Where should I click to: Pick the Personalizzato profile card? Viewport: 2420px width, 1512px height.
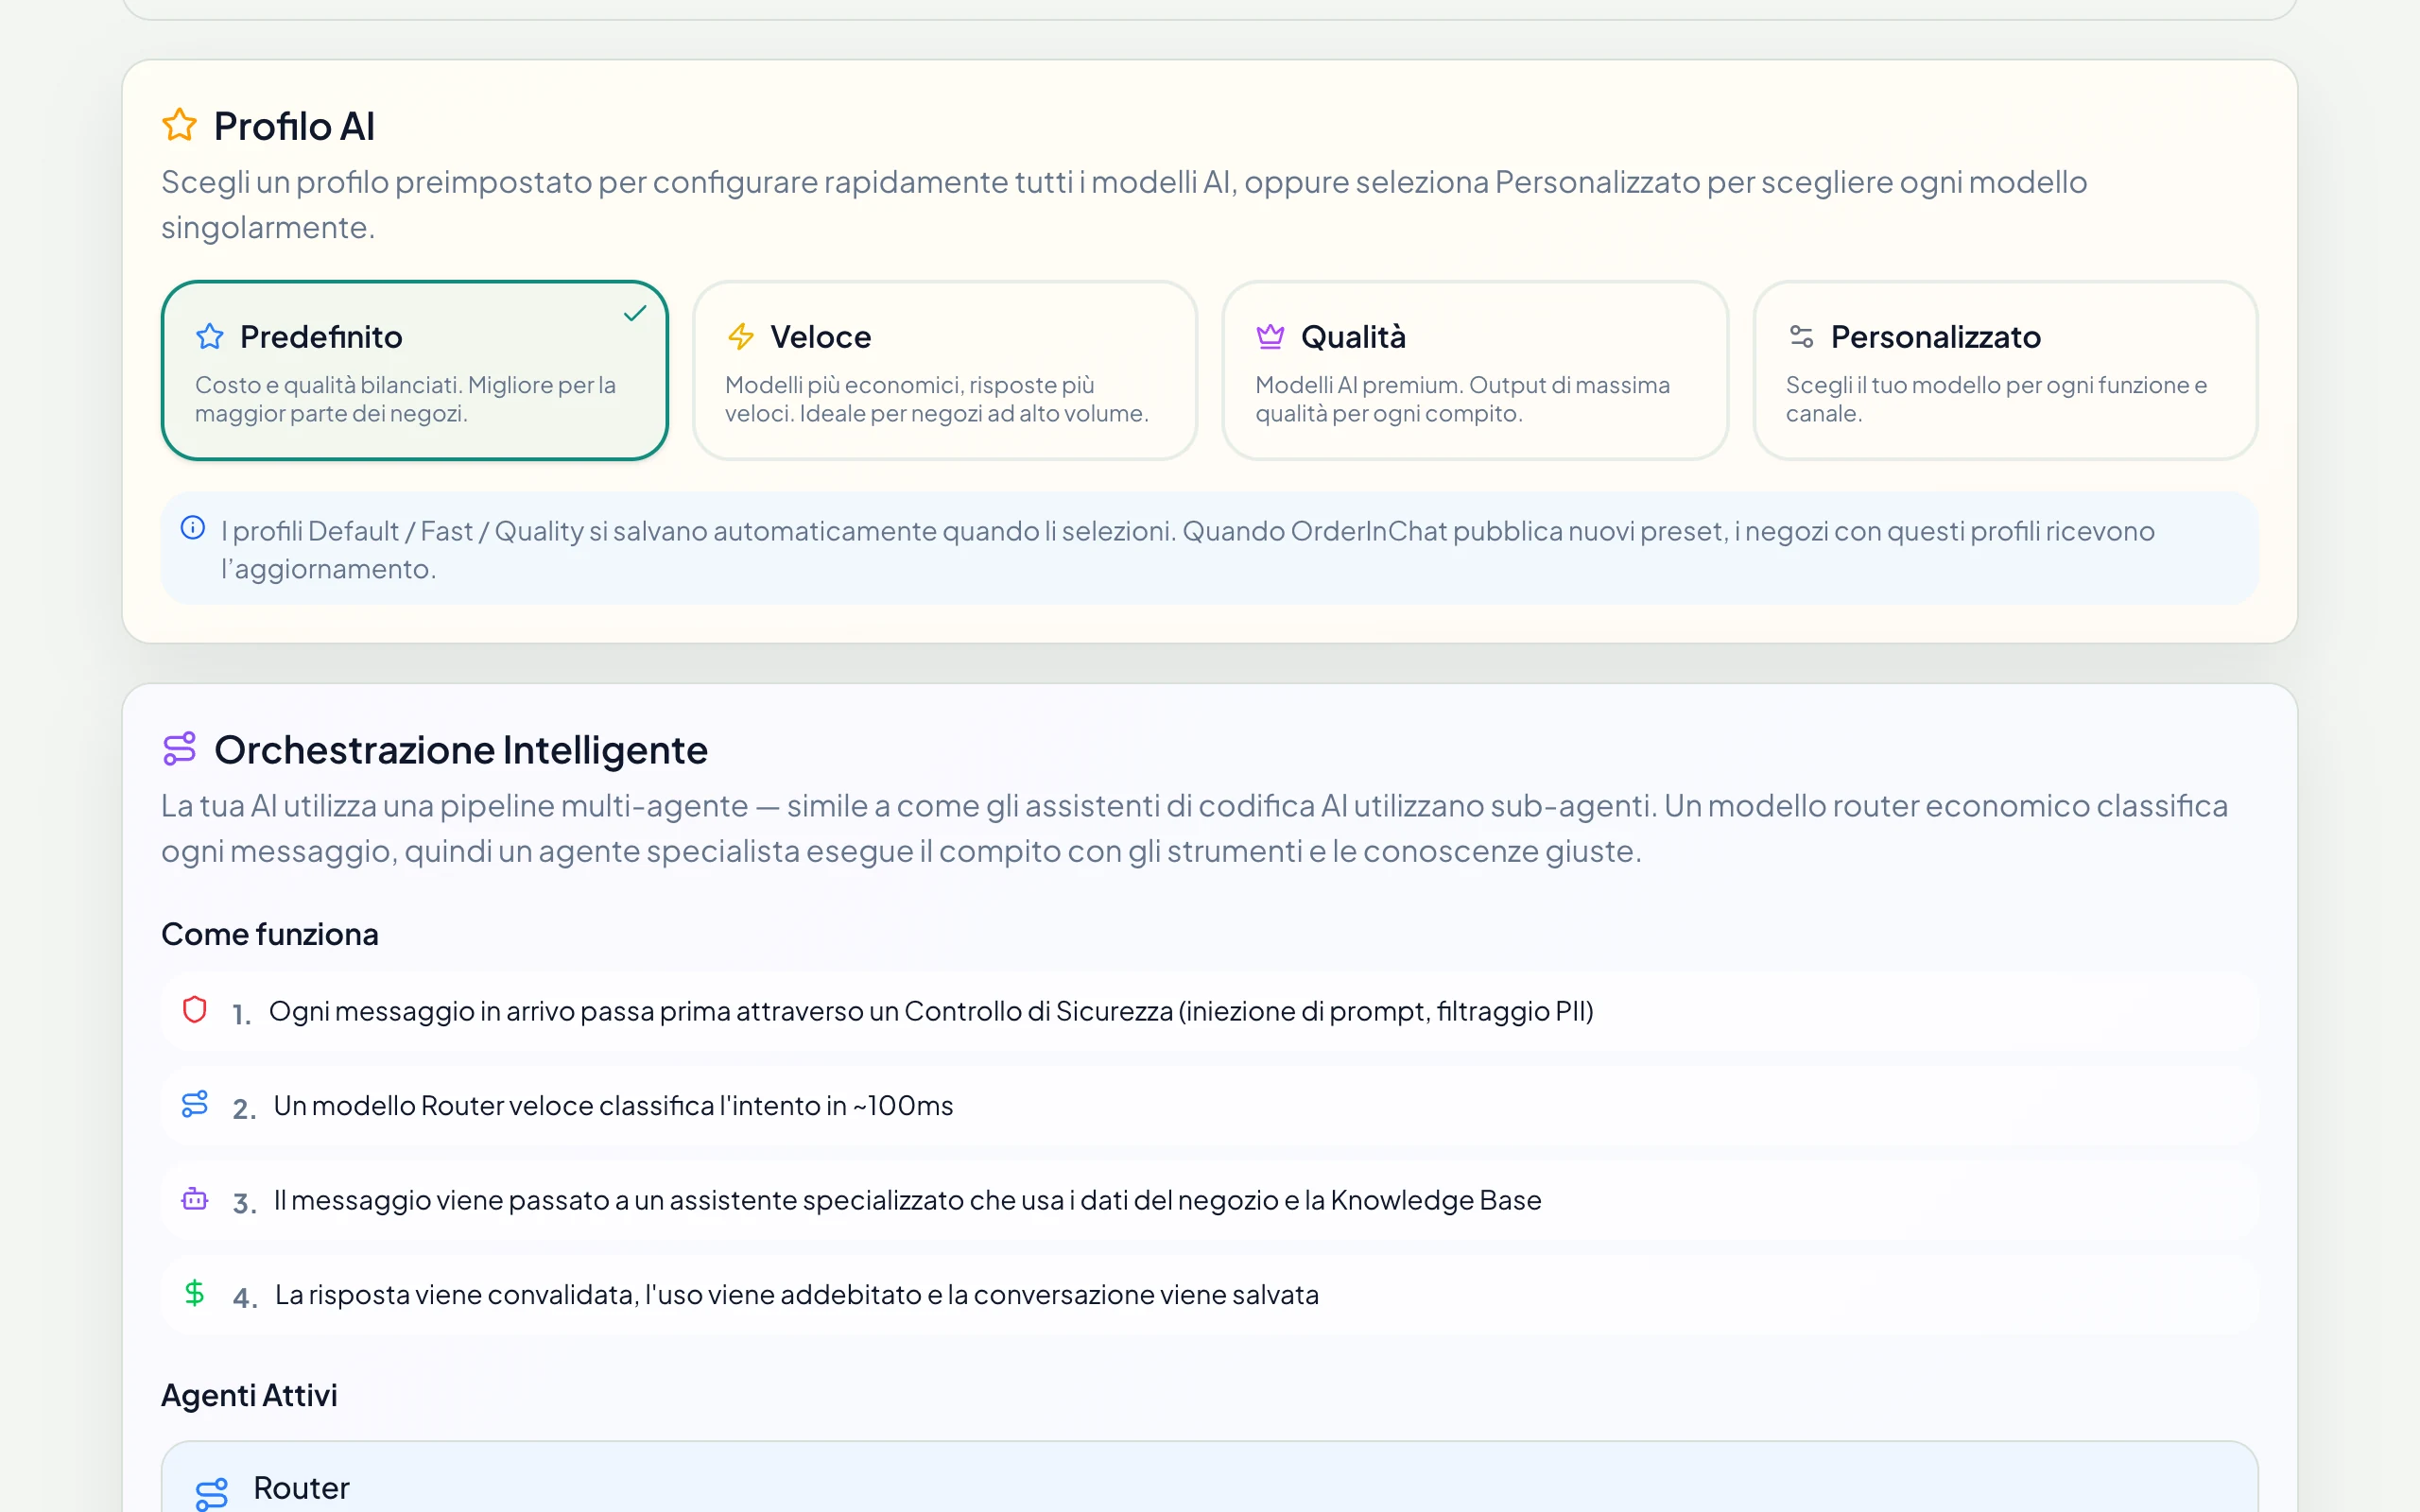(x=2005, y=370)
